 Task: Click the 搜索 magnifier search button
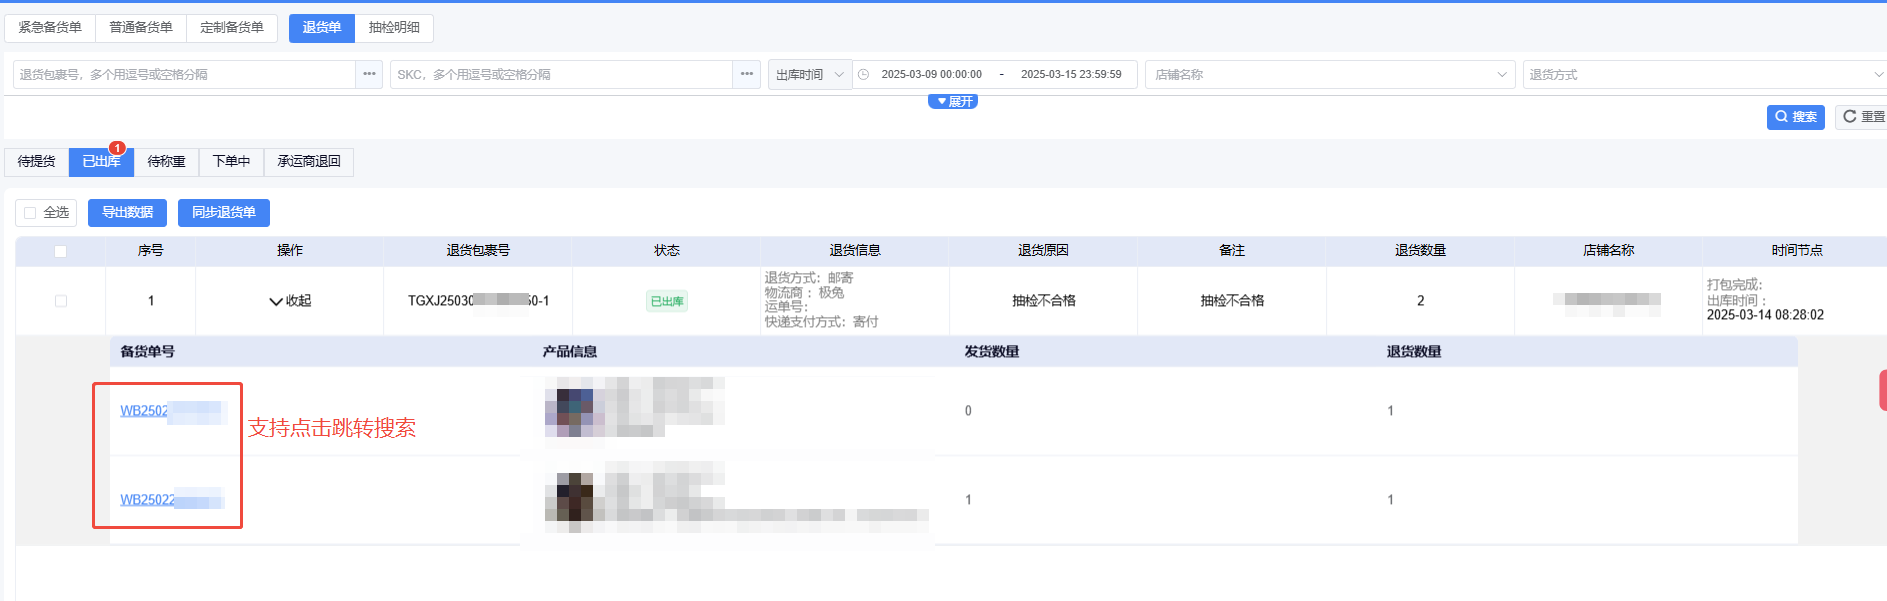tap(1795, 117)
